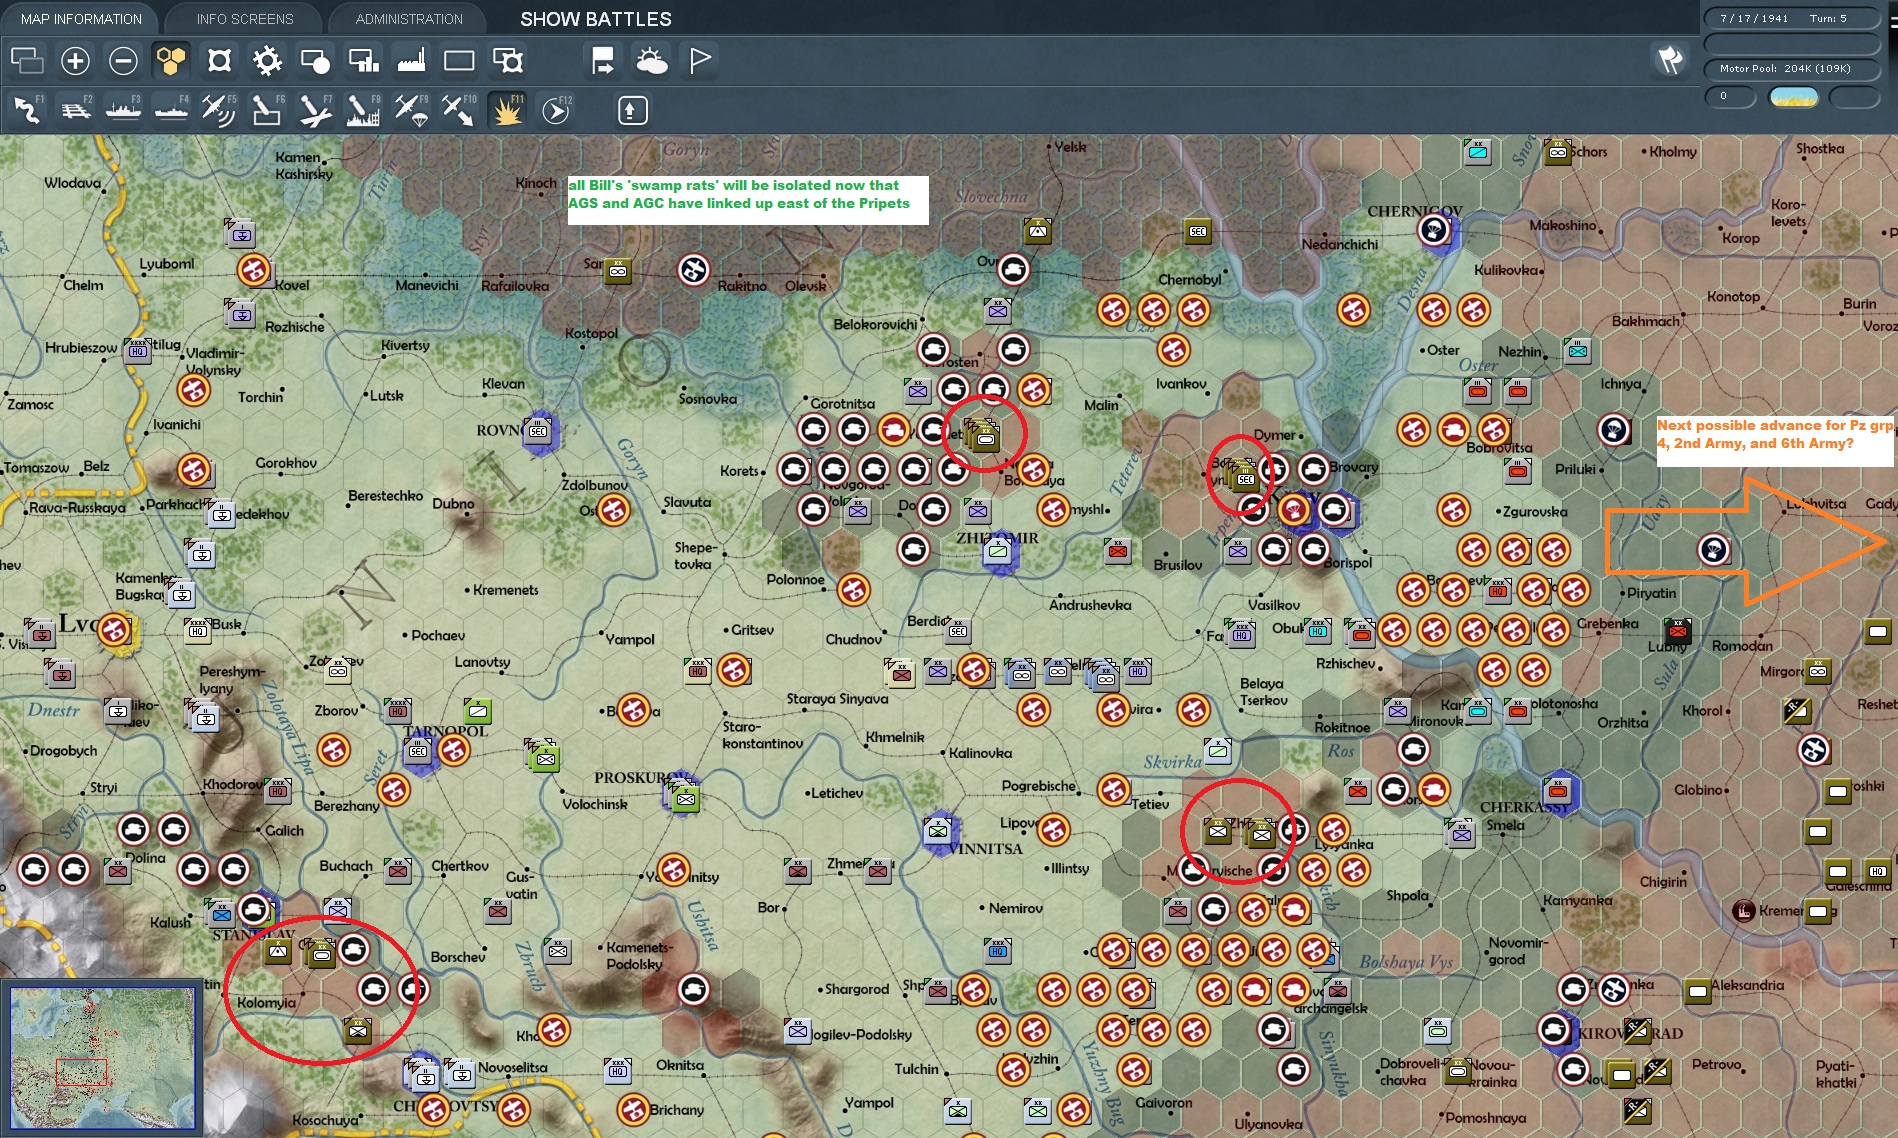Select the black Soviet unit at Lubny
Screen dimensions: 1898x1138
tap(1678, 631)
